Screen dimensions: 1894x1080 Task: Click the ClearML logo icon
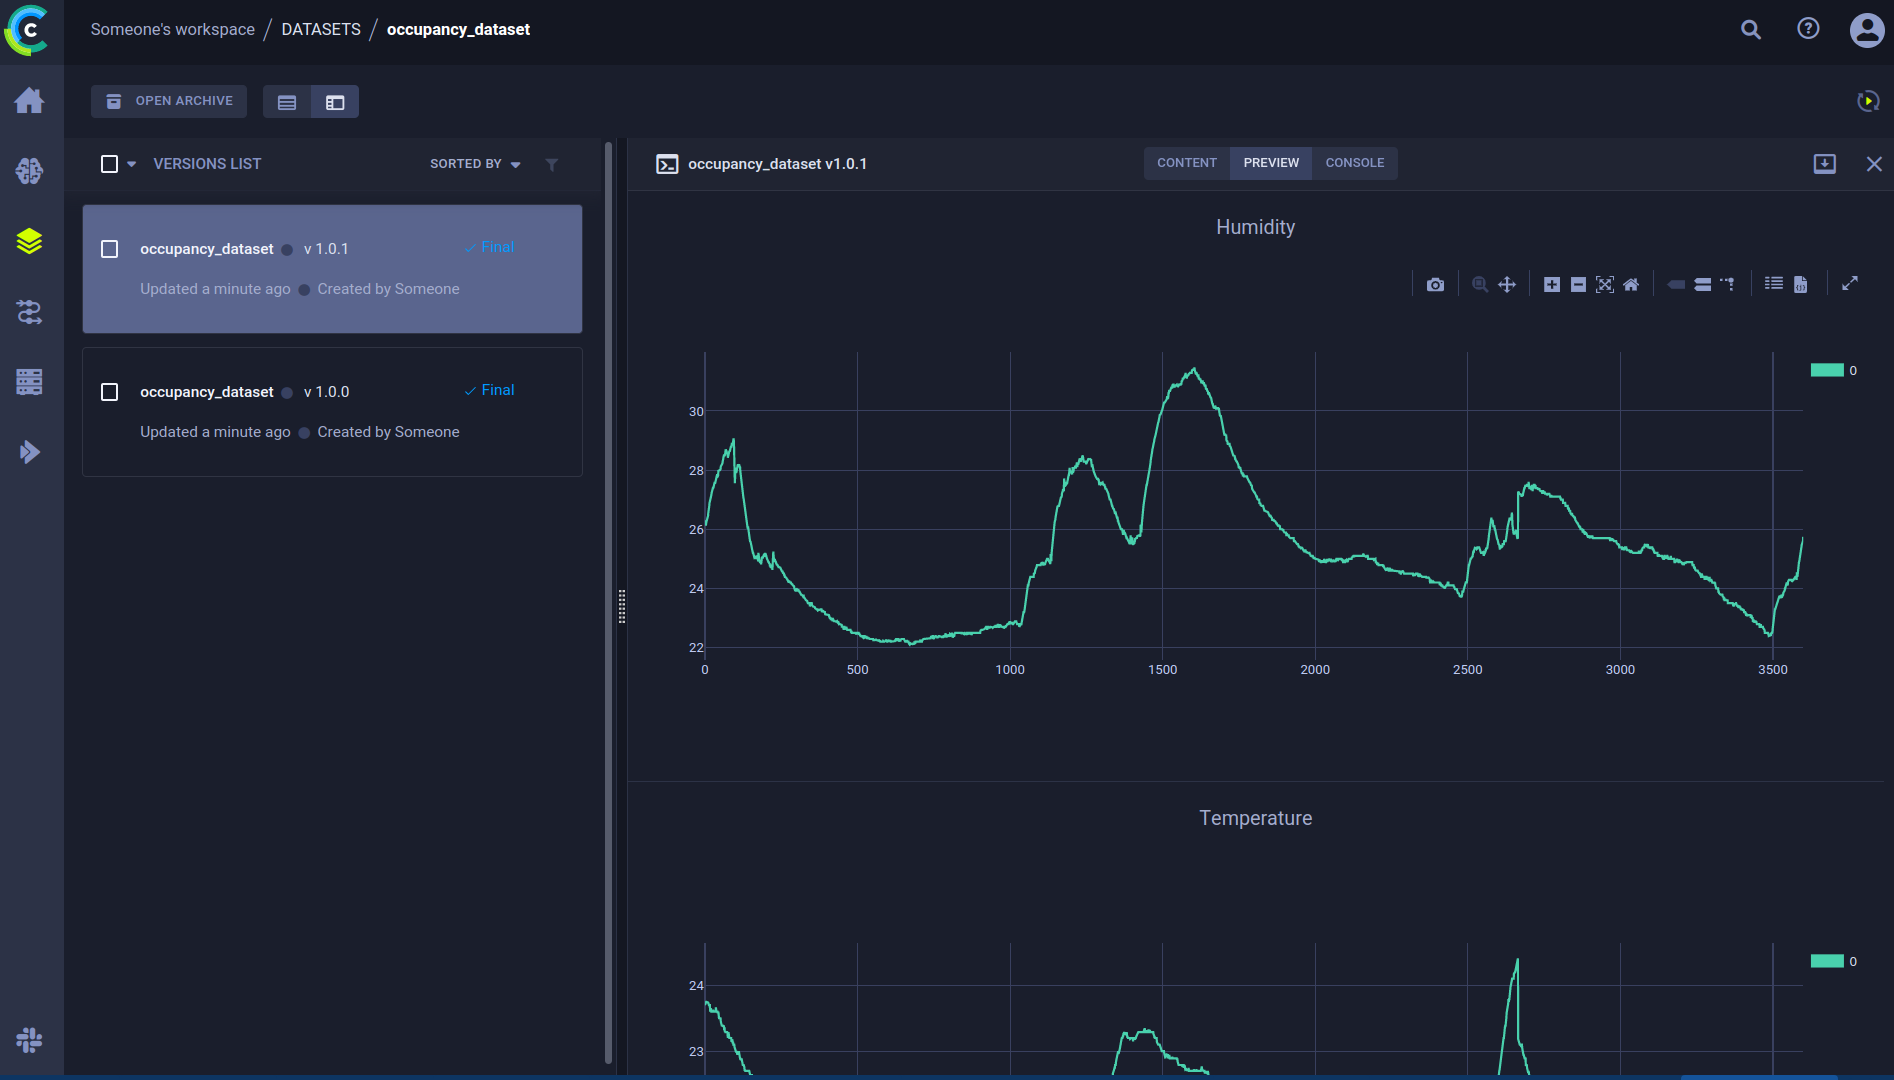coord(27,30)
